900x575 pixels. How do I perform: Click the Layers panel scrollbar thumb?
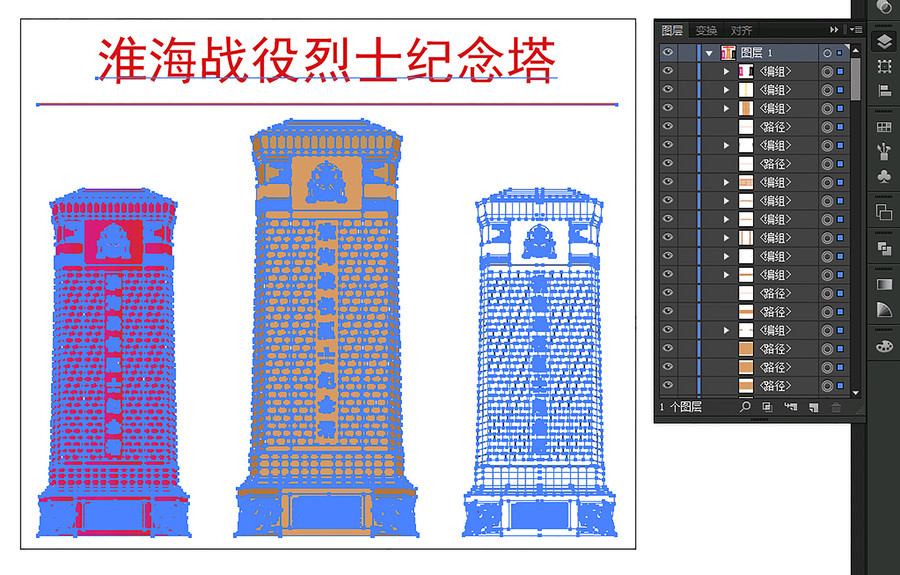(855, 79)
